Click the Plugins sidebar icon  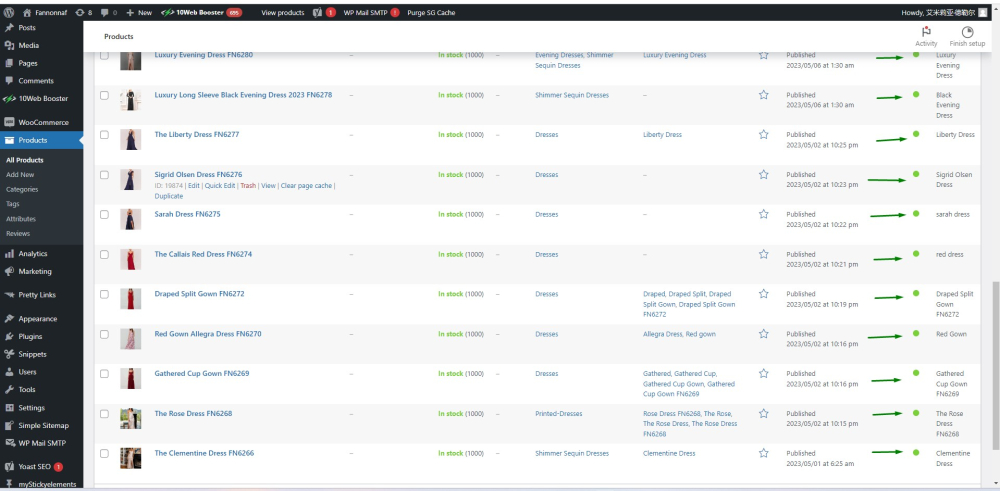pos(9,337)
